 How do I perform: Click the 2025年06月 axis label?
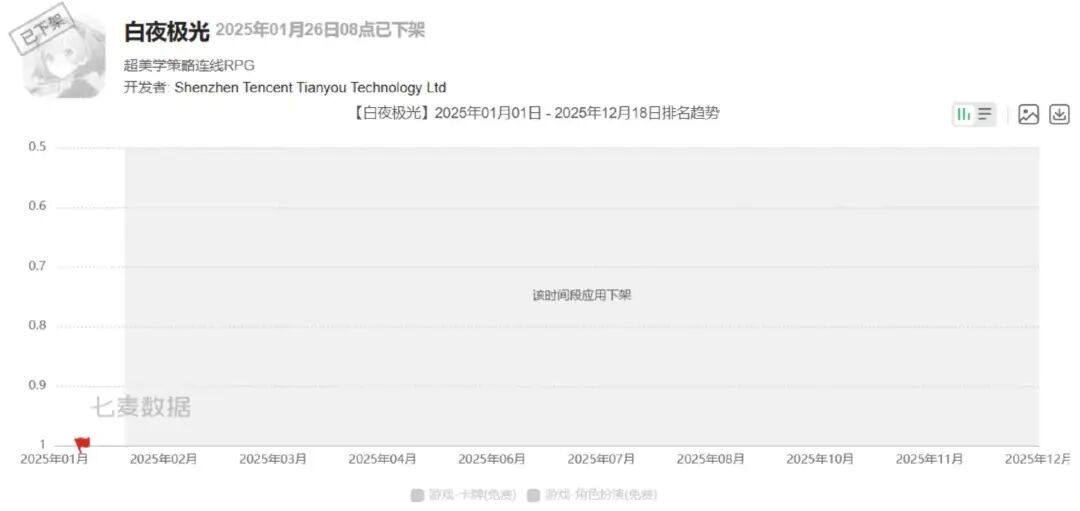click(x=492, y=459)
